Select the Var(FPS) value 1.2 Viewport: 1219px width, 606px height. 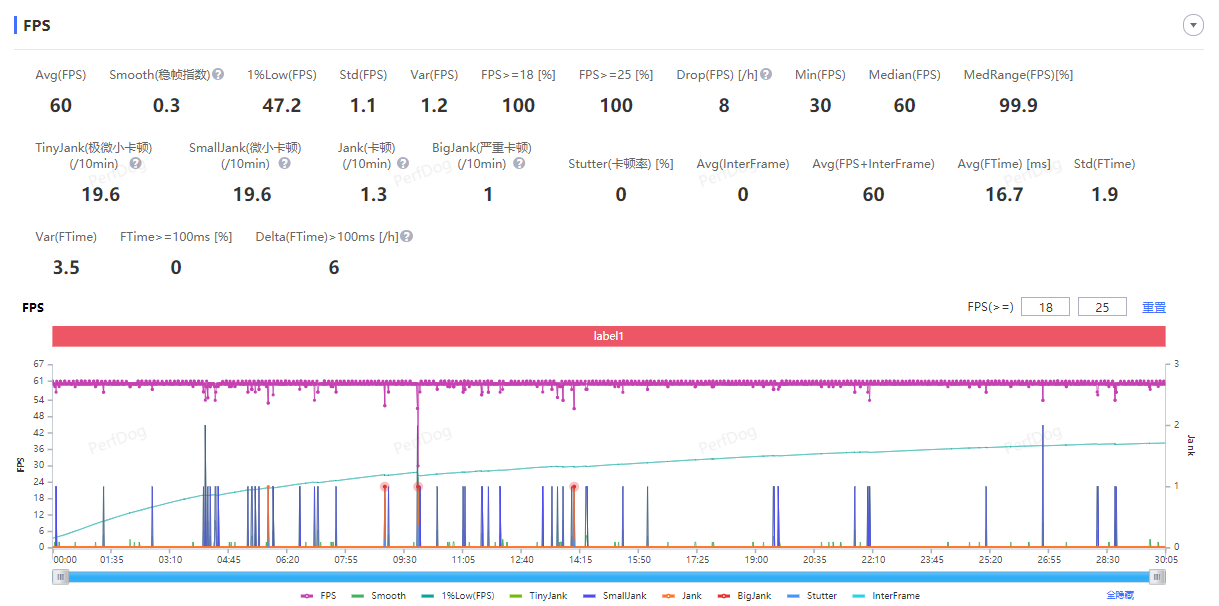coord(434,105)
